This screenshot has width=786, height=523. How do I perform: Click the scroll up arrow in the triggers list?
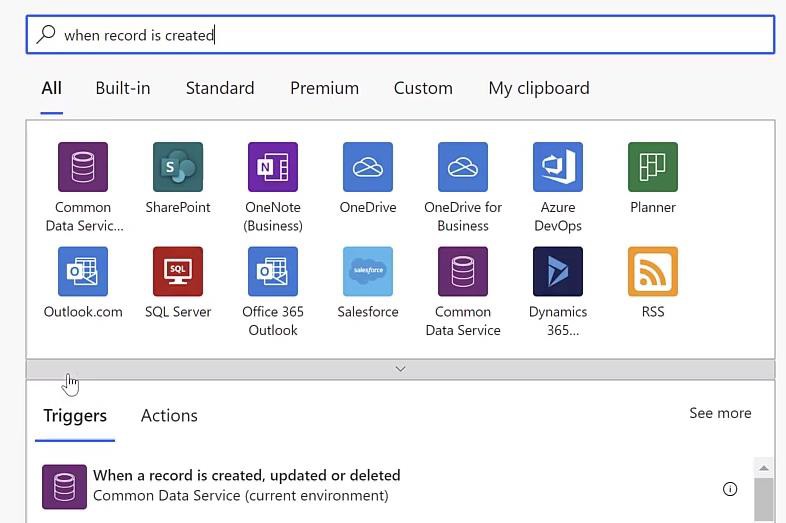click(x=763, y=468)
